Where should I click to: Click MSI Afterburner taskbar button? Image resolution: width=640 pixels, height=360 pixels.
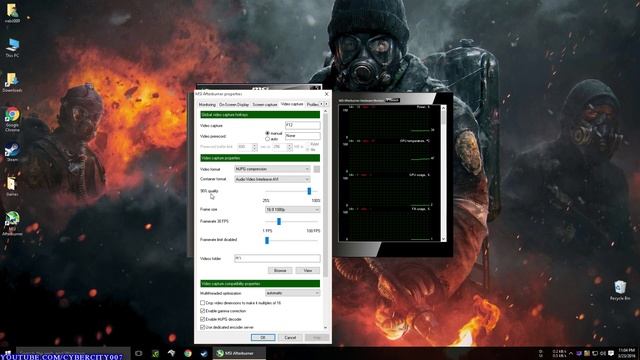tap(240, 353)
